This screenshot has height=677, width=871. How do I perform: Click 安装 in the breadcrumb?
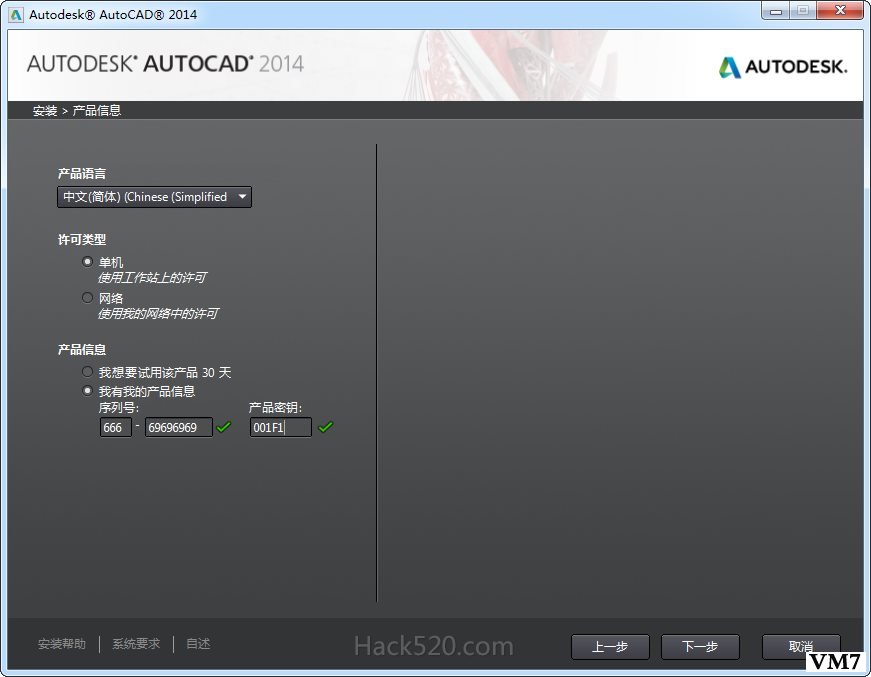click(45, 111)
